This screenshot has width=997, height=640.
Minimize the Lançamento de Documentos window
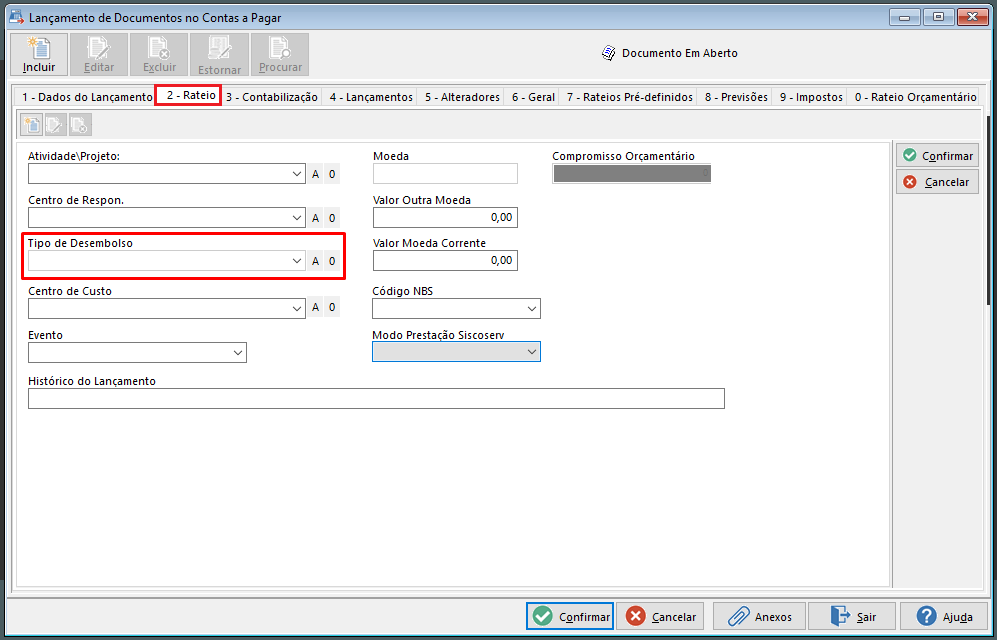(x=905, y=17)
